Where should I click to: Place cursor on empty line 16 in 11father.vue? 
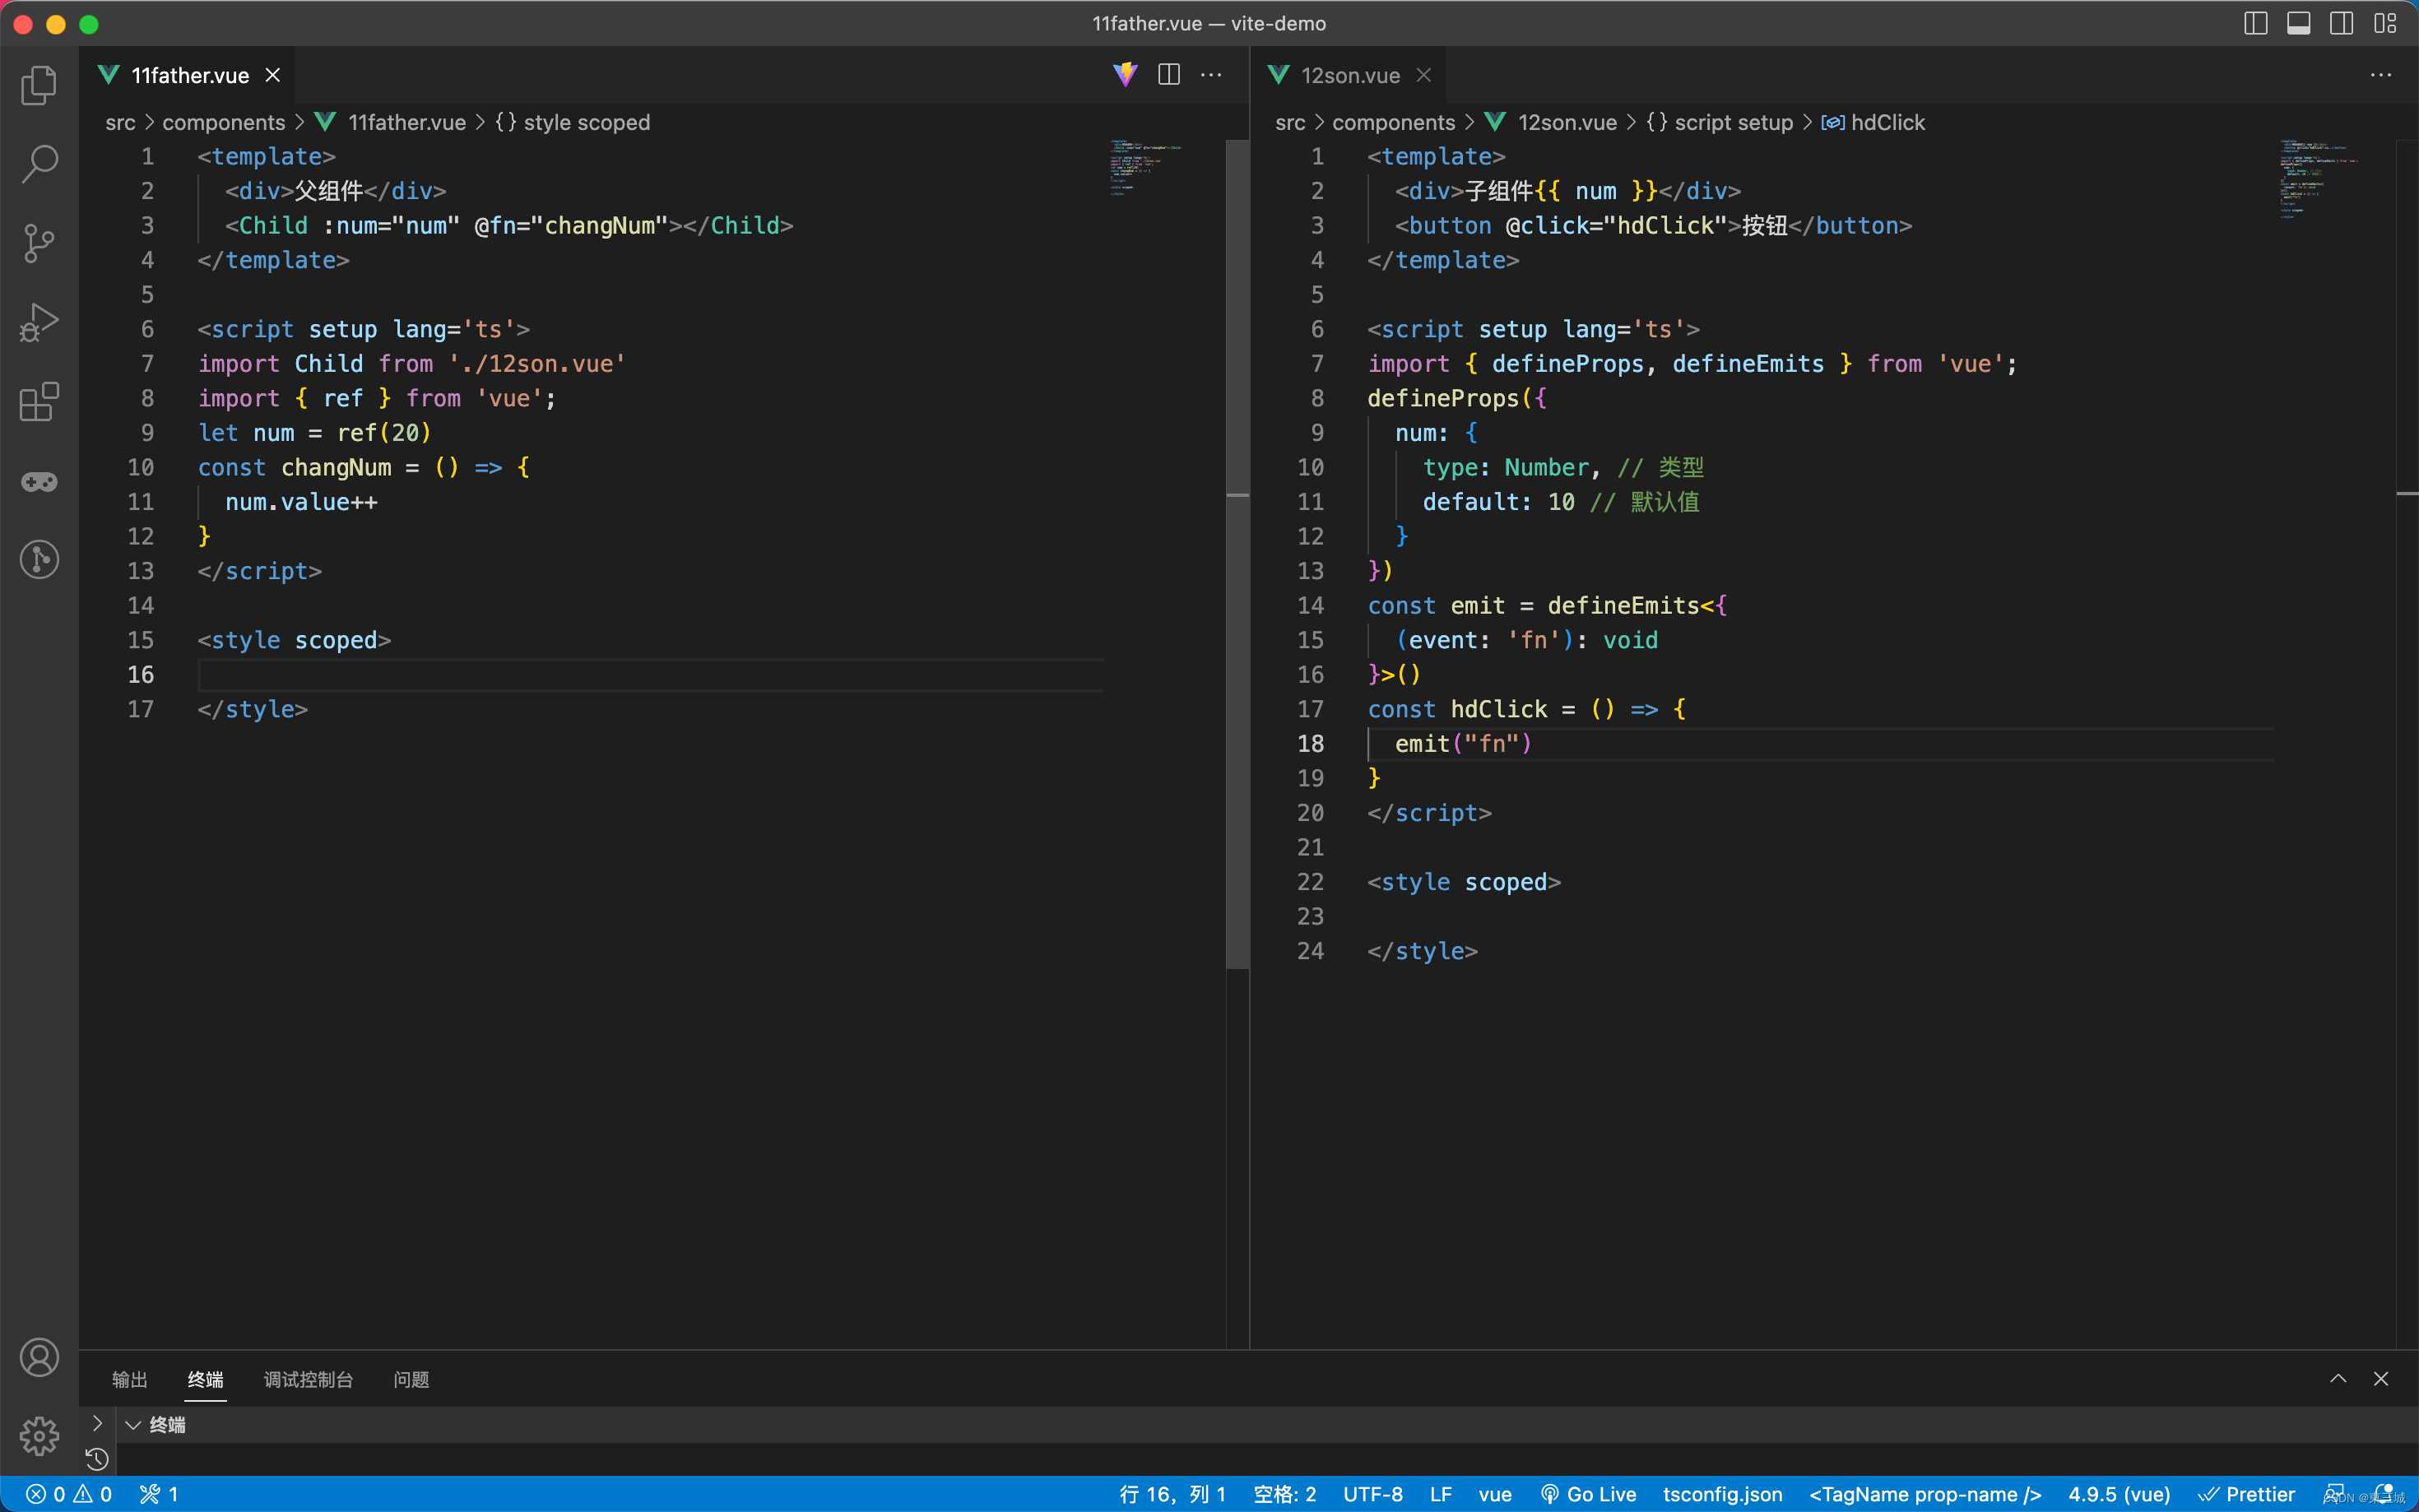[650, 675]
